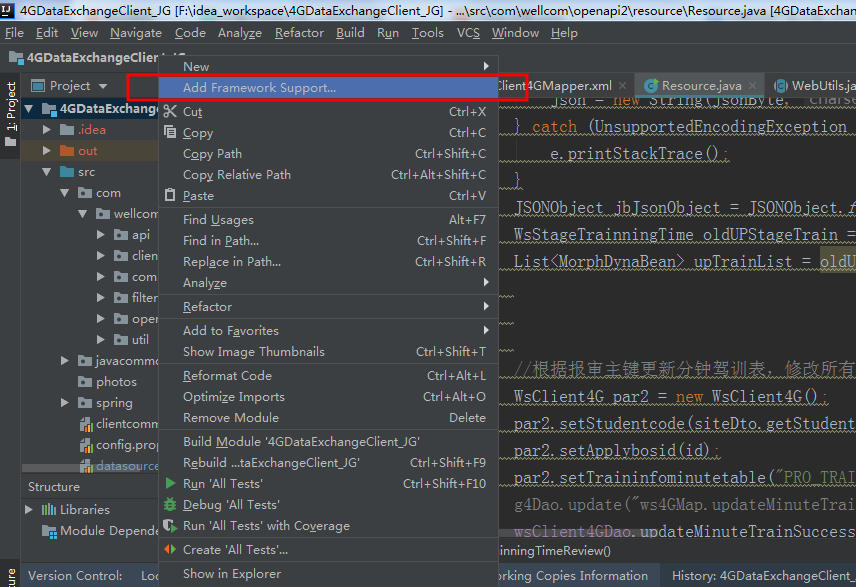Select Optimize Imports

(329, 397)
